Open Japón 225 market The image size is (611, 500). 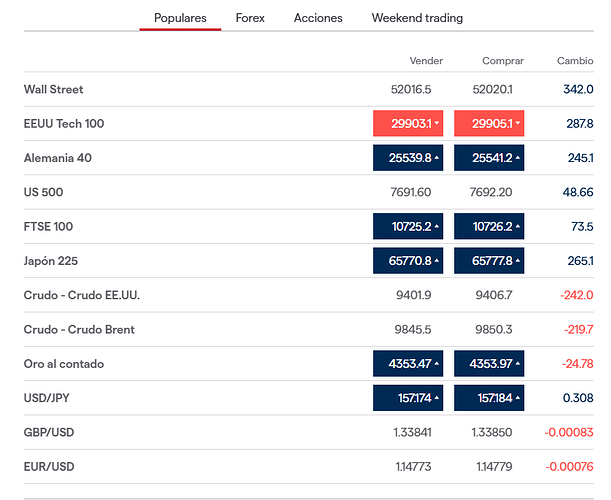point(51,261)
